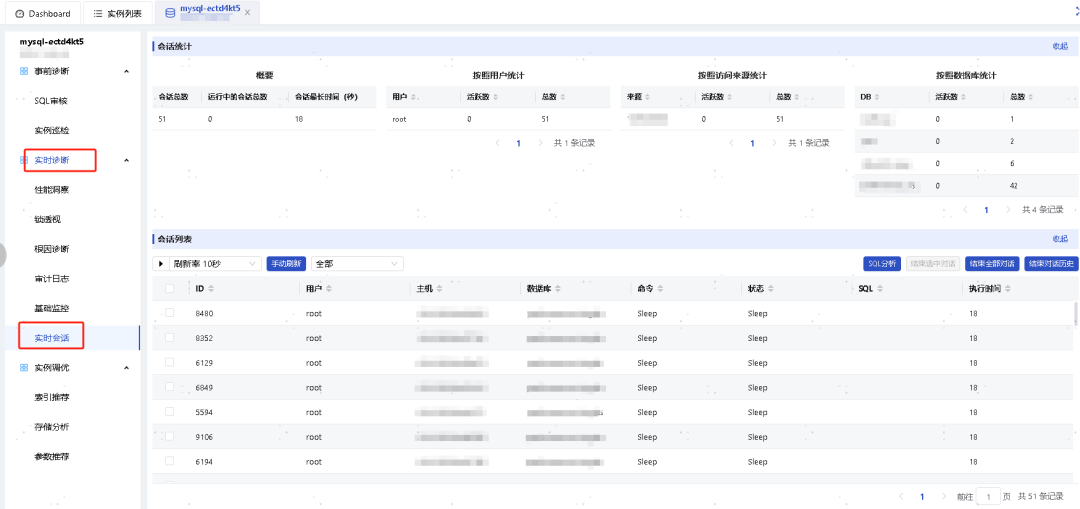The width and height of the screenshot is (1080, 509).
Task: Click the 实例列表 list icon
Action: (x=98, y=14)
